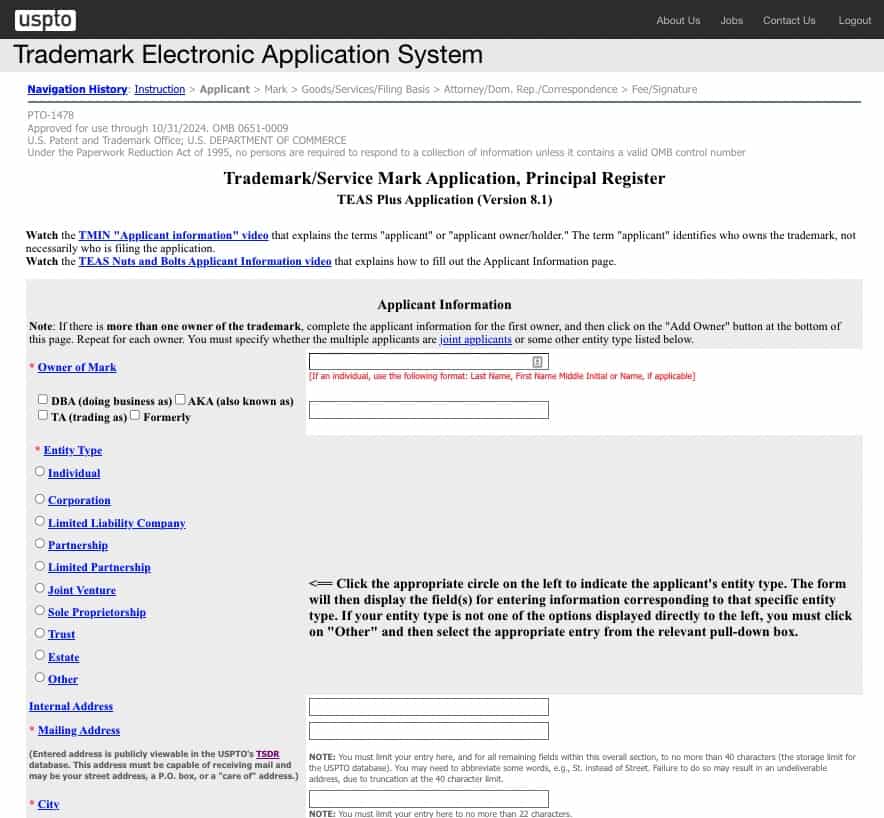Open the Sole Proprietorship link
Screen dimensions: 884x818
97,612
